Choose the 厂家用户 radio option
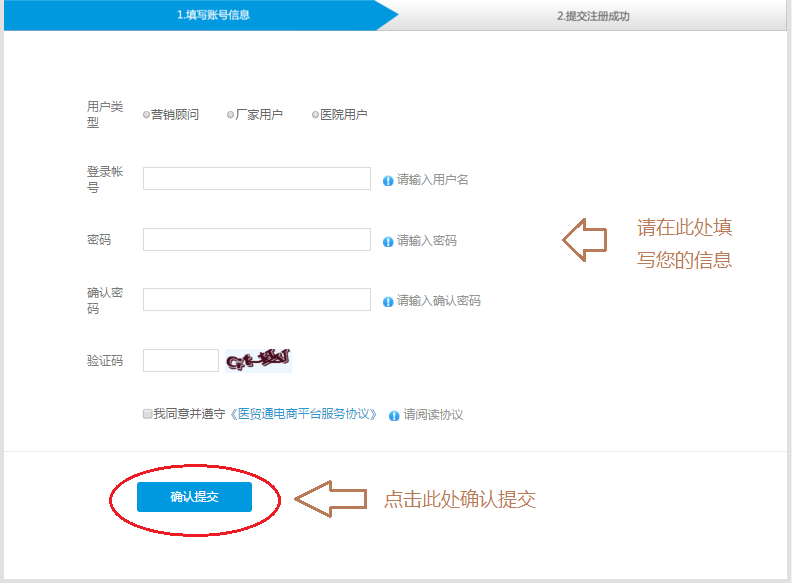This screenshot has height=583, width=792. 231,115
